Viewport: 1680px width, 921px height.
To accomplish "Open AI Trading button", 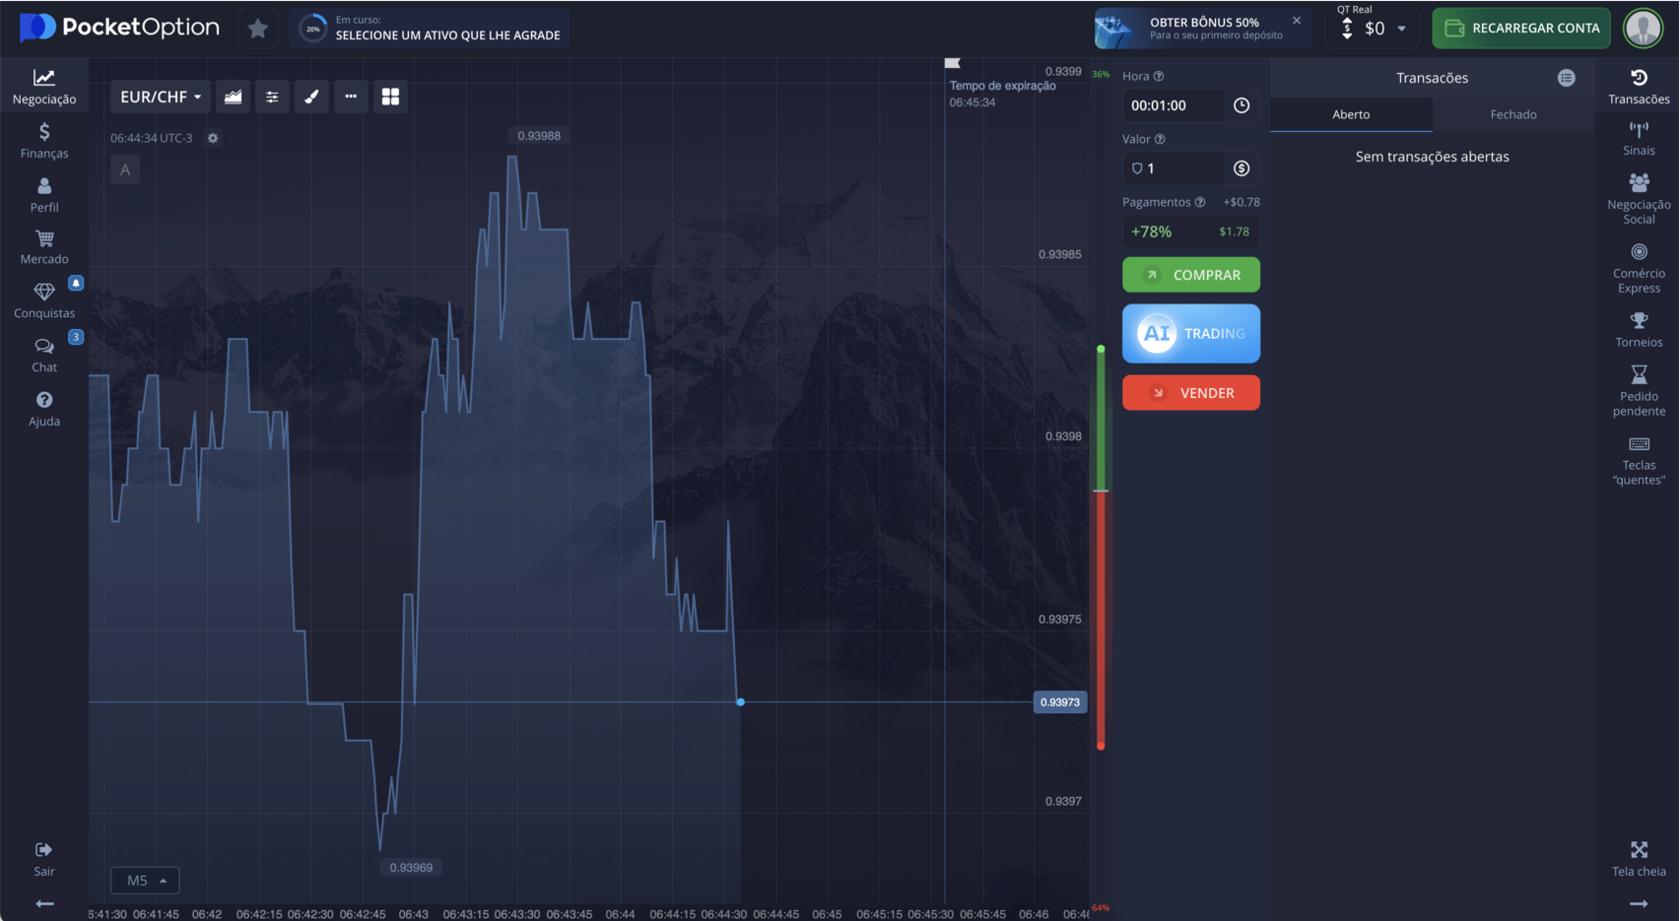I will [1191, 333].
